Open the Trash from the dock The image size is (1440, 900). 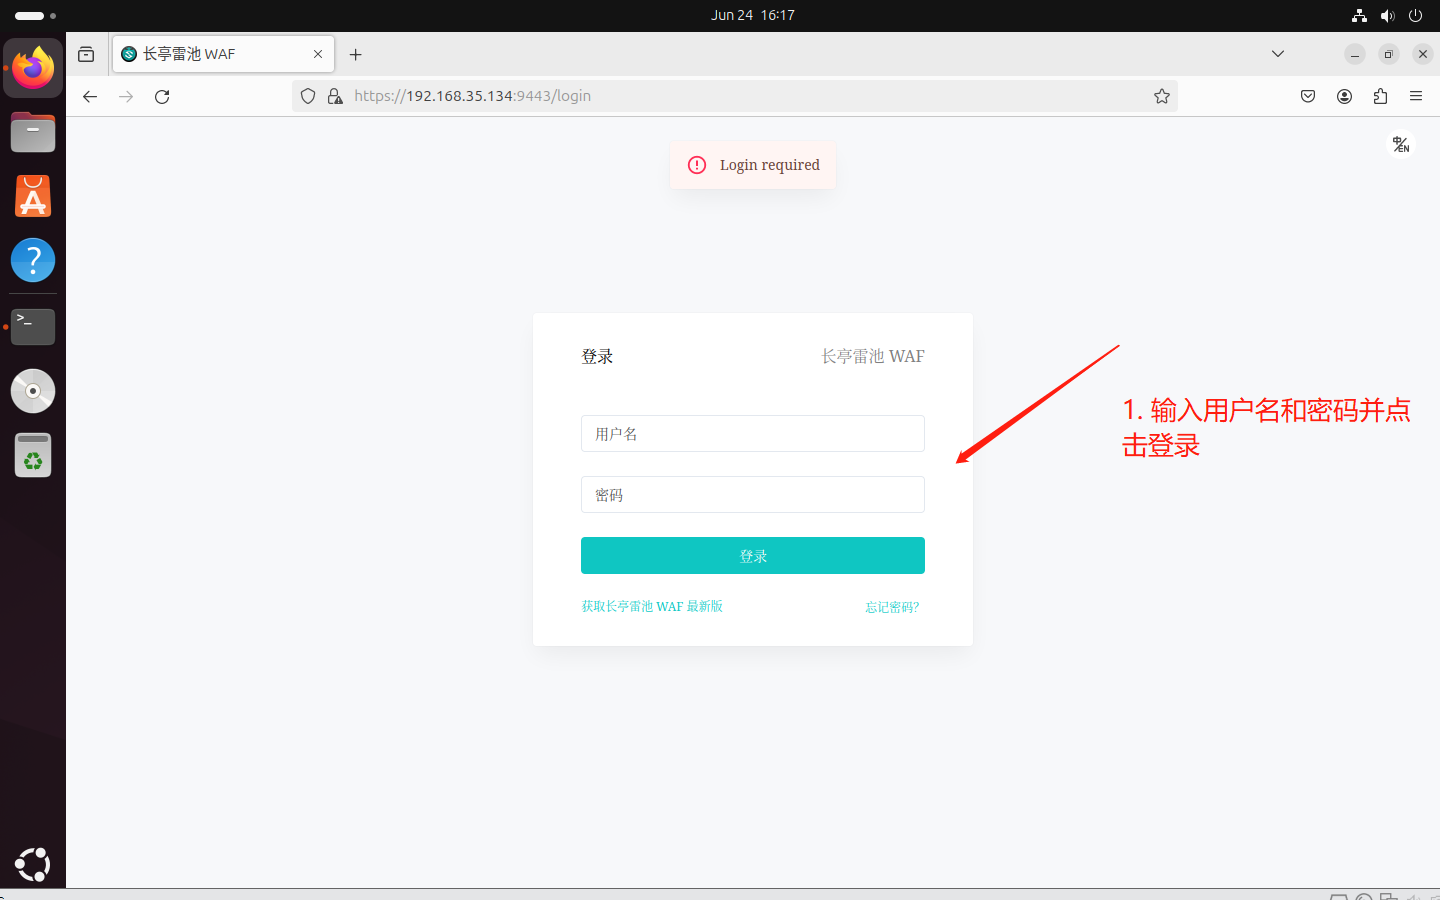(33, 455)
